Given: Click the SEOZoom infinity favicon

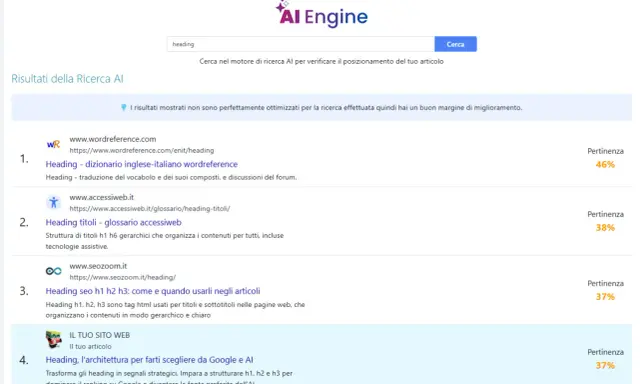Looking at the screenshot, I should [53, 271].
